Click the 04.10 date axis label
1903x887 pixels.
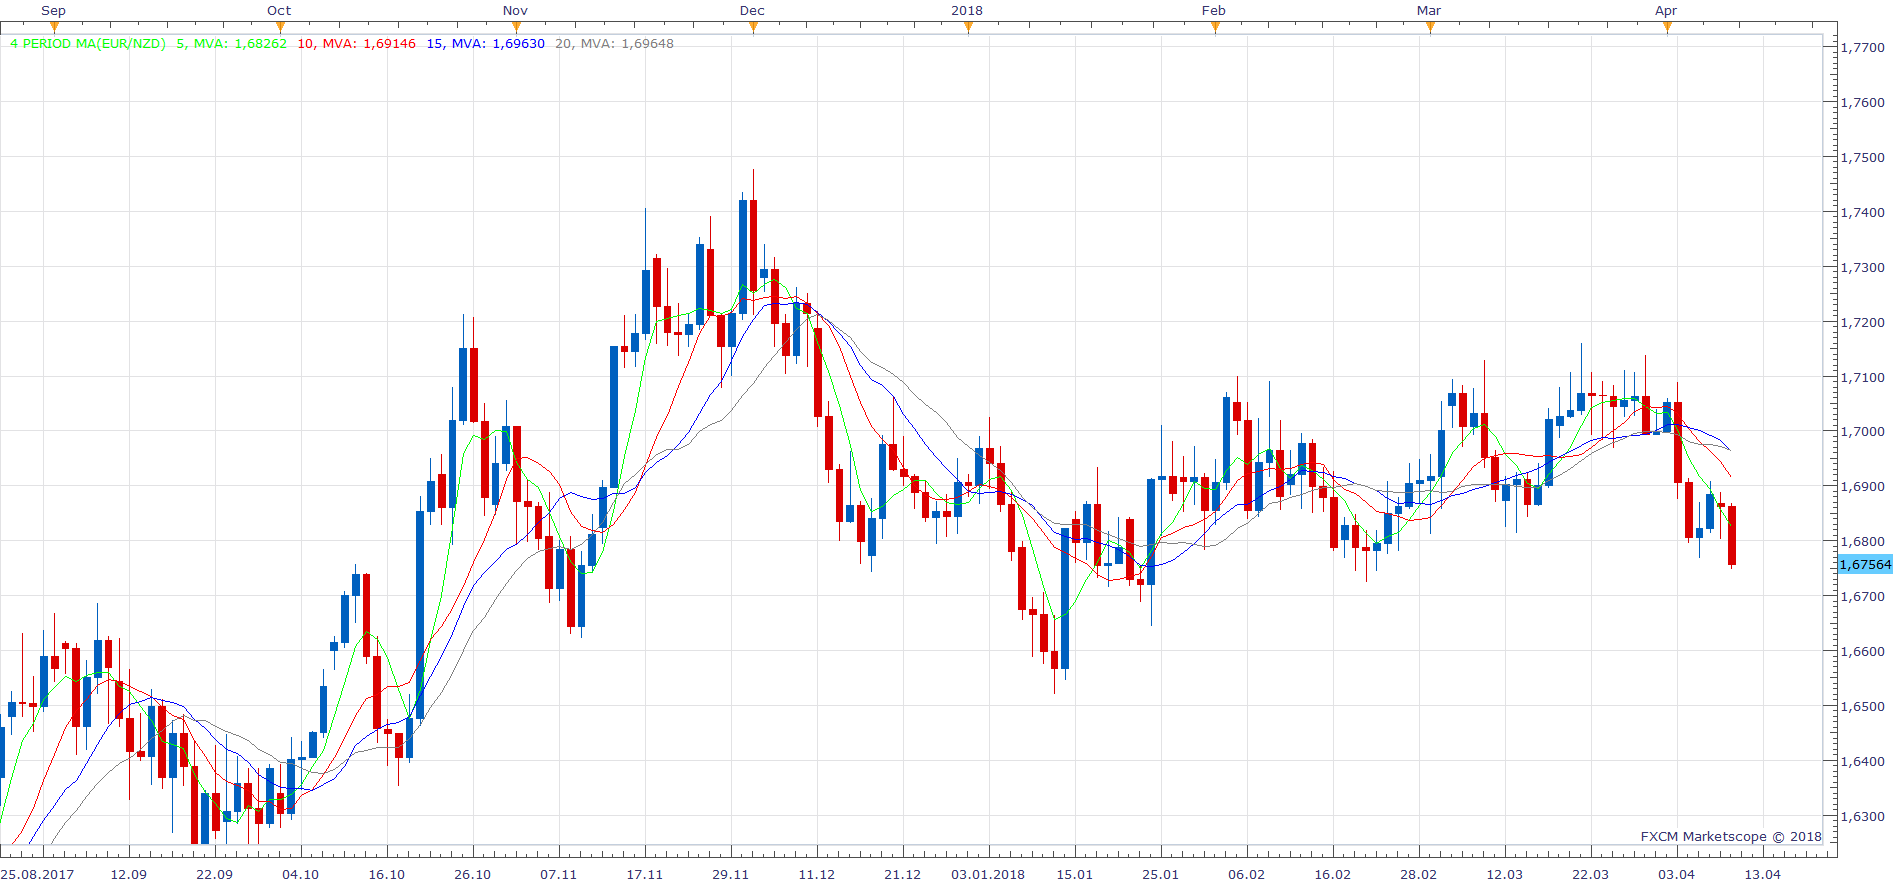coord(300,874)
